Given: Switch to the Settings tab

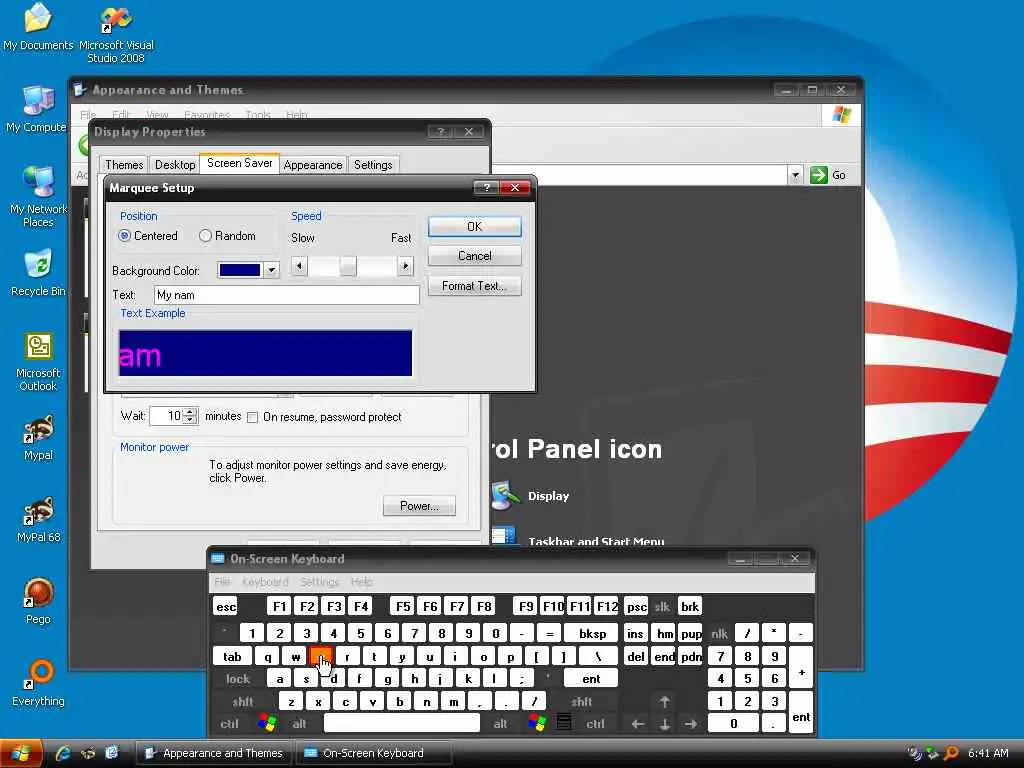Looking at the screenshot, I should coord(373,165).
